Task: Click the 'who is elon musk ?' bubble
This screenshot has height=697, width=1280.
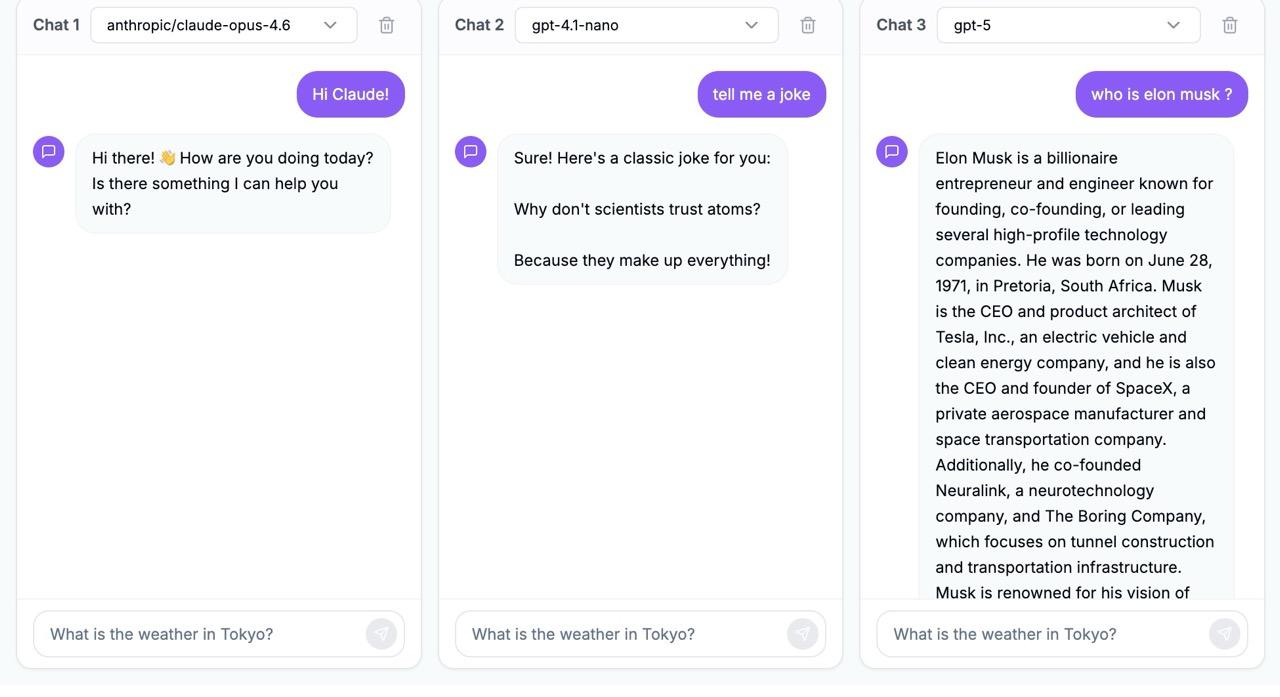Action: point(1161,93)
